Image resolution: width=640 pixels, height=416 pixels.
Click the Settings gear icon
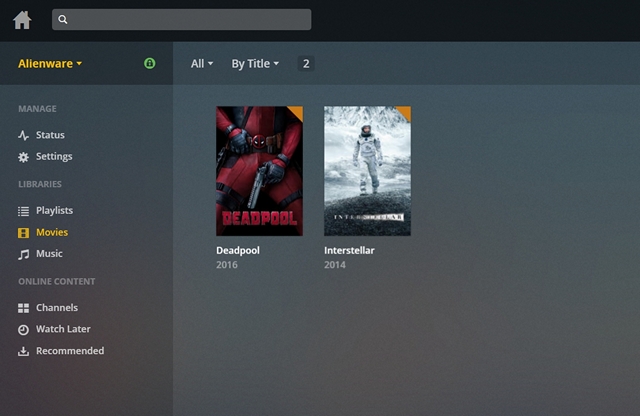click(23, 157)
